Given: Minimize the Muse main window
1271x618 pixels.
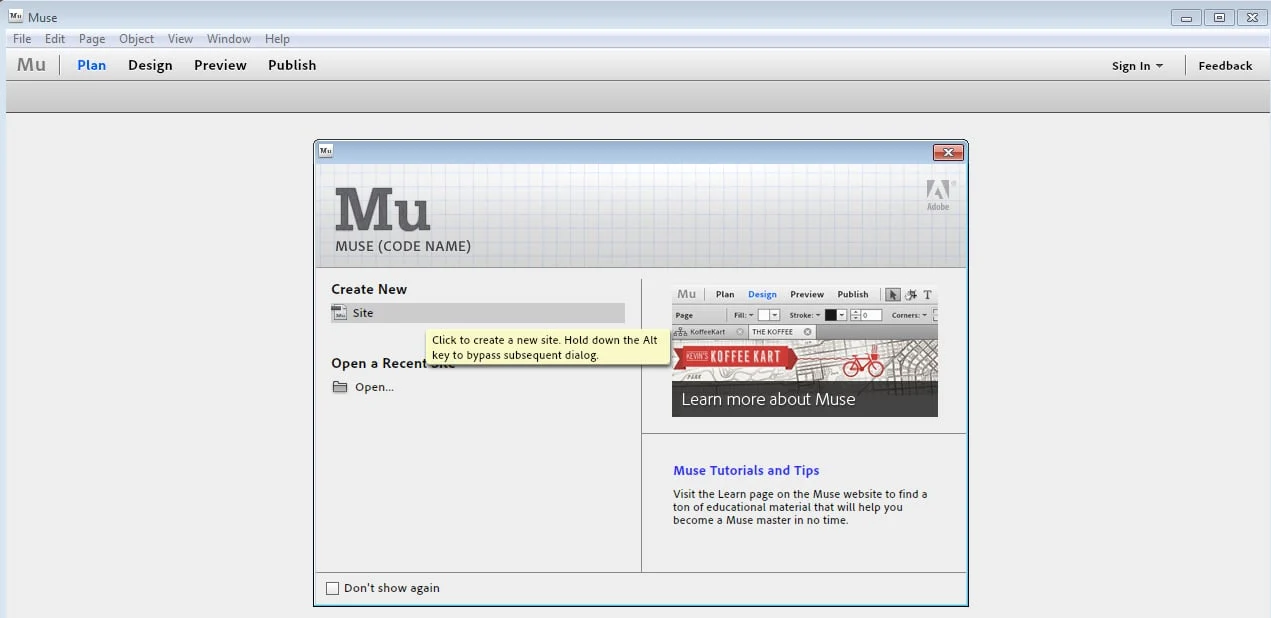Looking at the screenshot, I should tap(1186, 17).
